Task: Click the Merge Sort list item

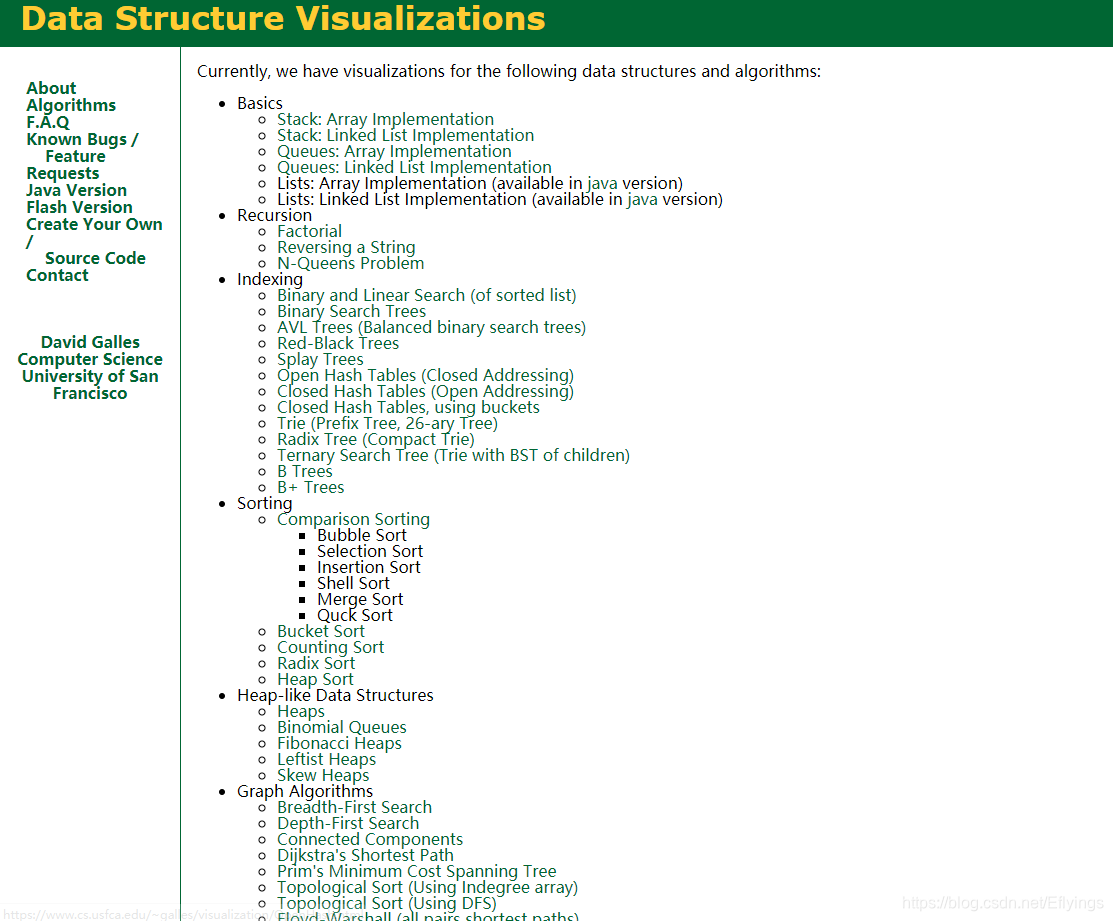Action: coord(360,600)
